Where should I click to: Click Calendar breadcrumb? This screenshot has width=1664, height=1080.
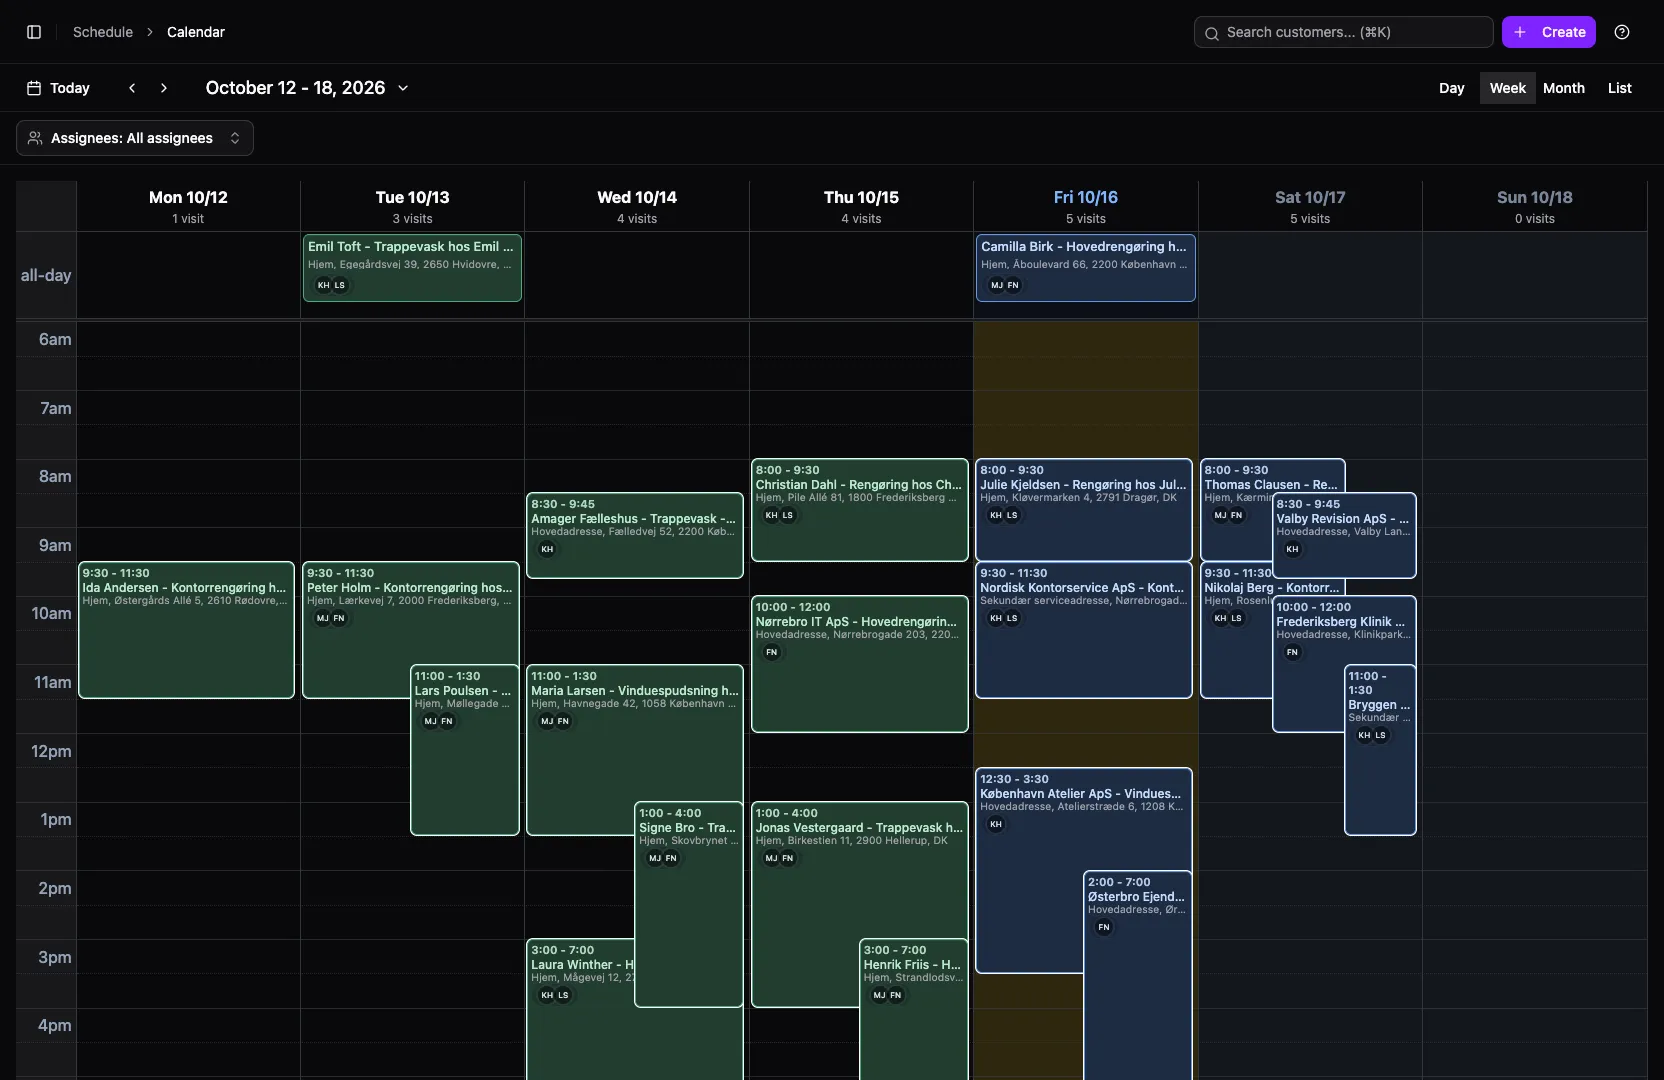[x=196, y=32]
